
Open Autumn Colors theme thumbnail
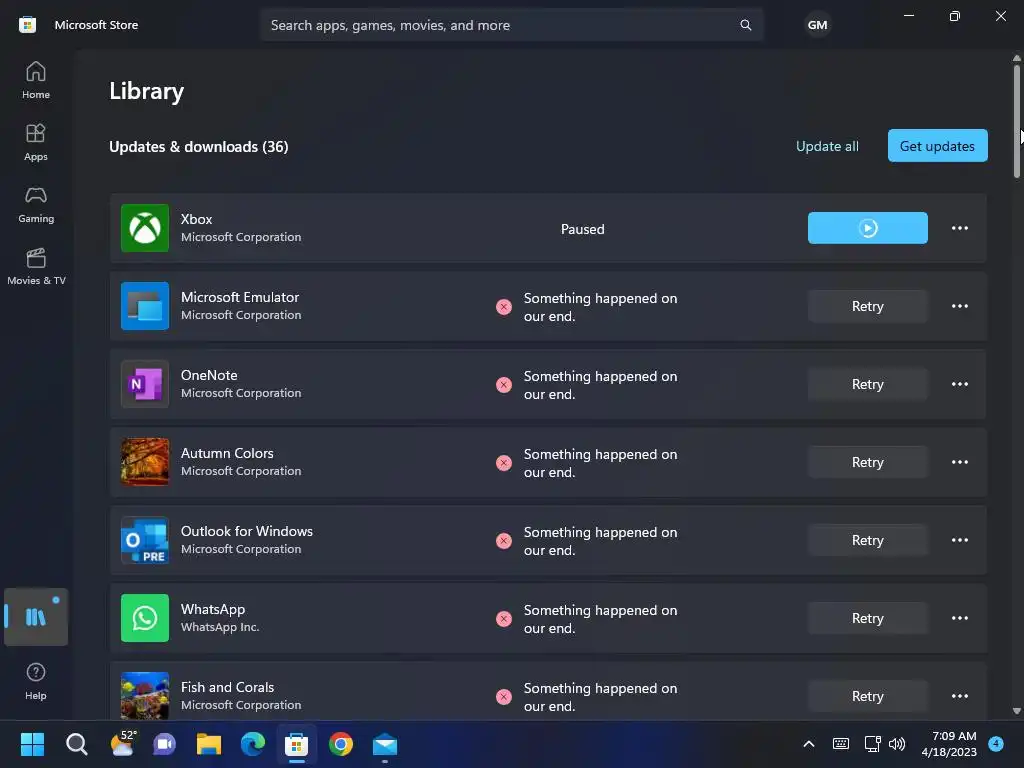click(145, 462)
